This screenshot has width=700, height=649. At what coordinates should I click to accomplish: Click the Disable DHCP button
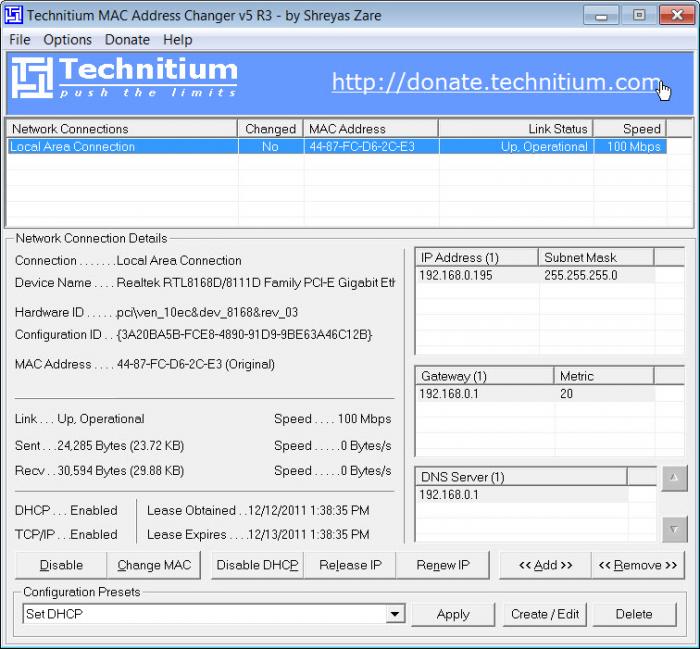click(258, 565)
